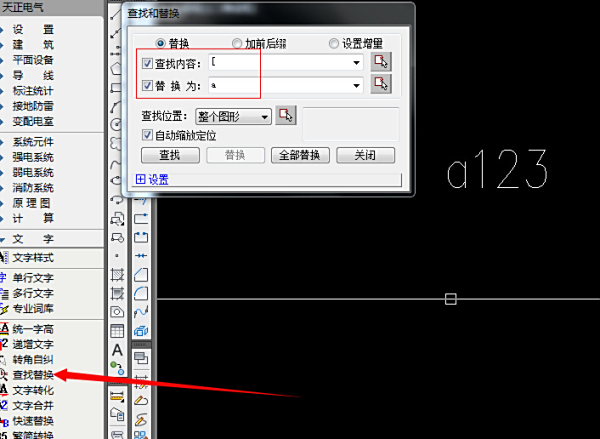
Task: Select the Rectangle drawing tool
Action: coord(116,88)
